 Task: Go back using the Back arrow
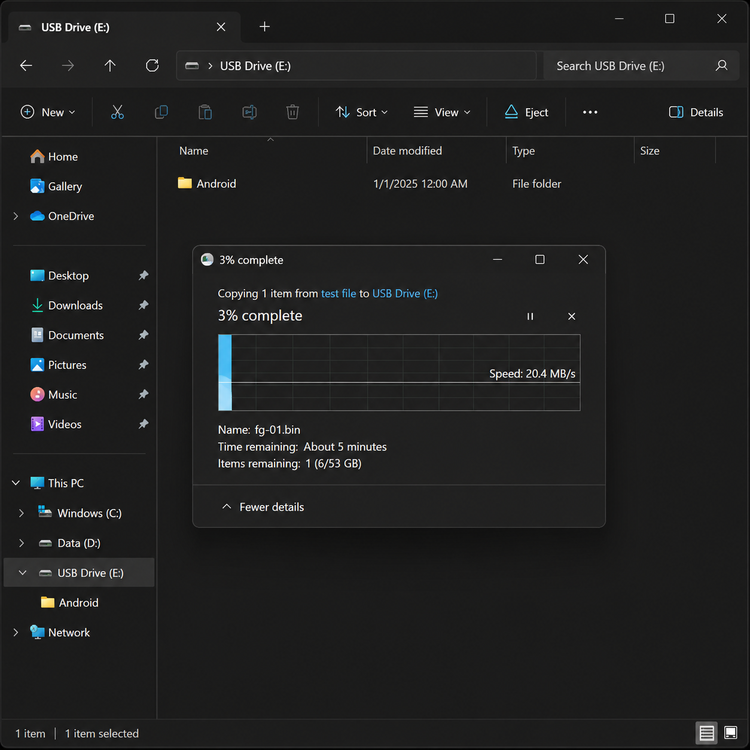click(26, 66)
